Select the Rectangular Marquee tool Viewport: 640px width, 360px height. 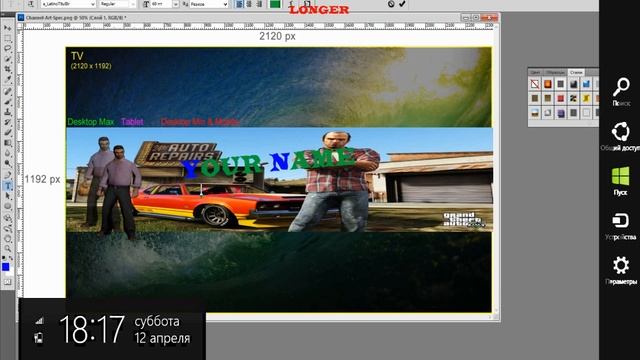click(x=8, y=38)
